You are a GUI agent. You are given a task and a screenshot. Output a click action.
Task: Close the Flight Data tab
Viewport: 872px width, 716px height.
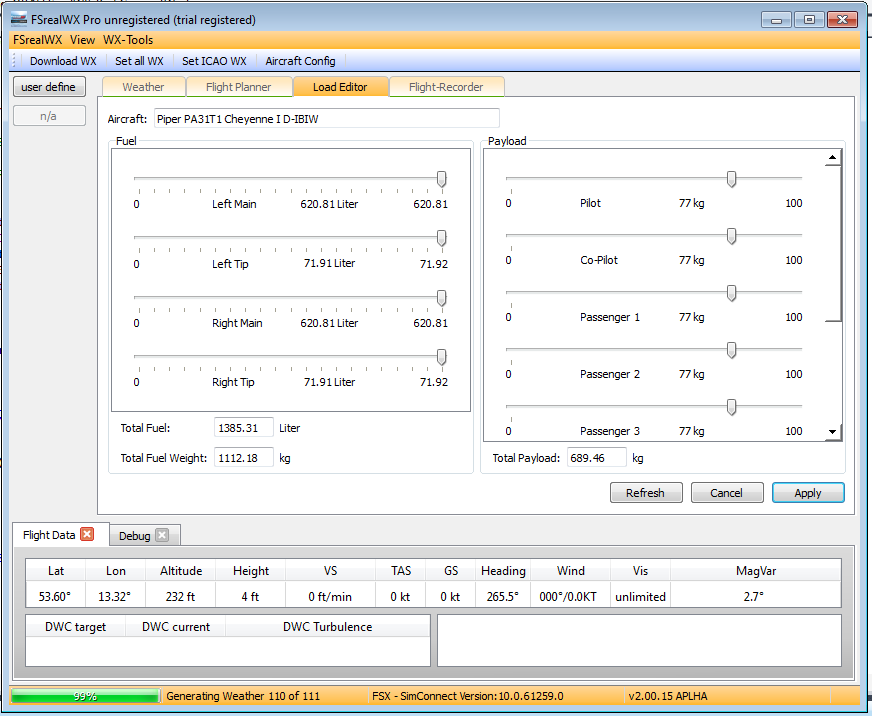[x=87, y=535]
